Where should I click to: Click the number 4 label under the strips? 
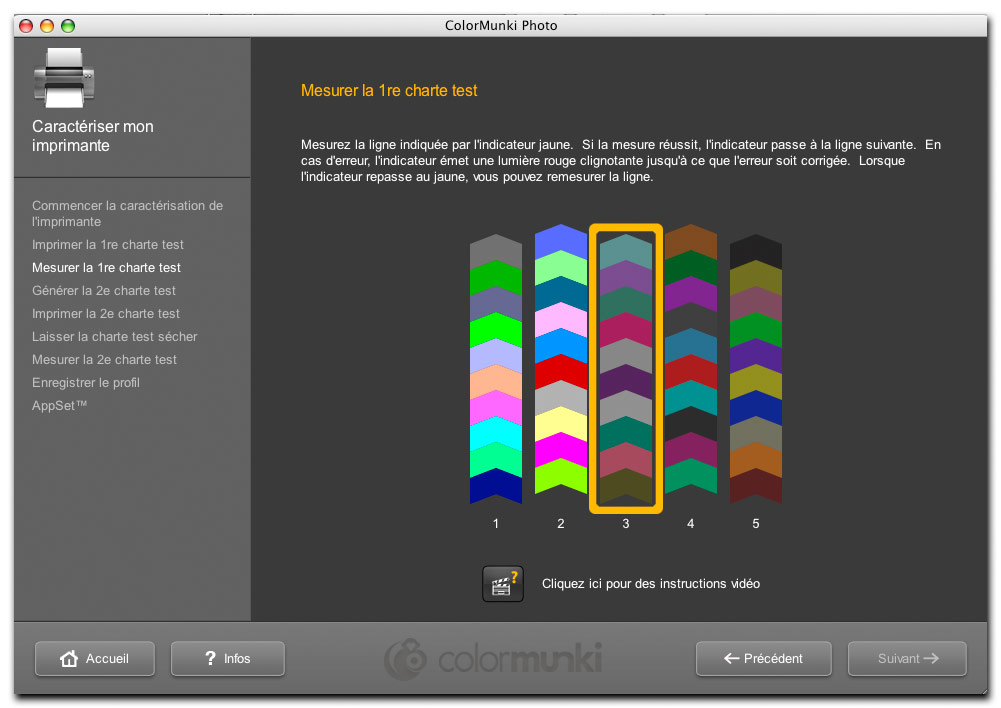click(691, 523)
